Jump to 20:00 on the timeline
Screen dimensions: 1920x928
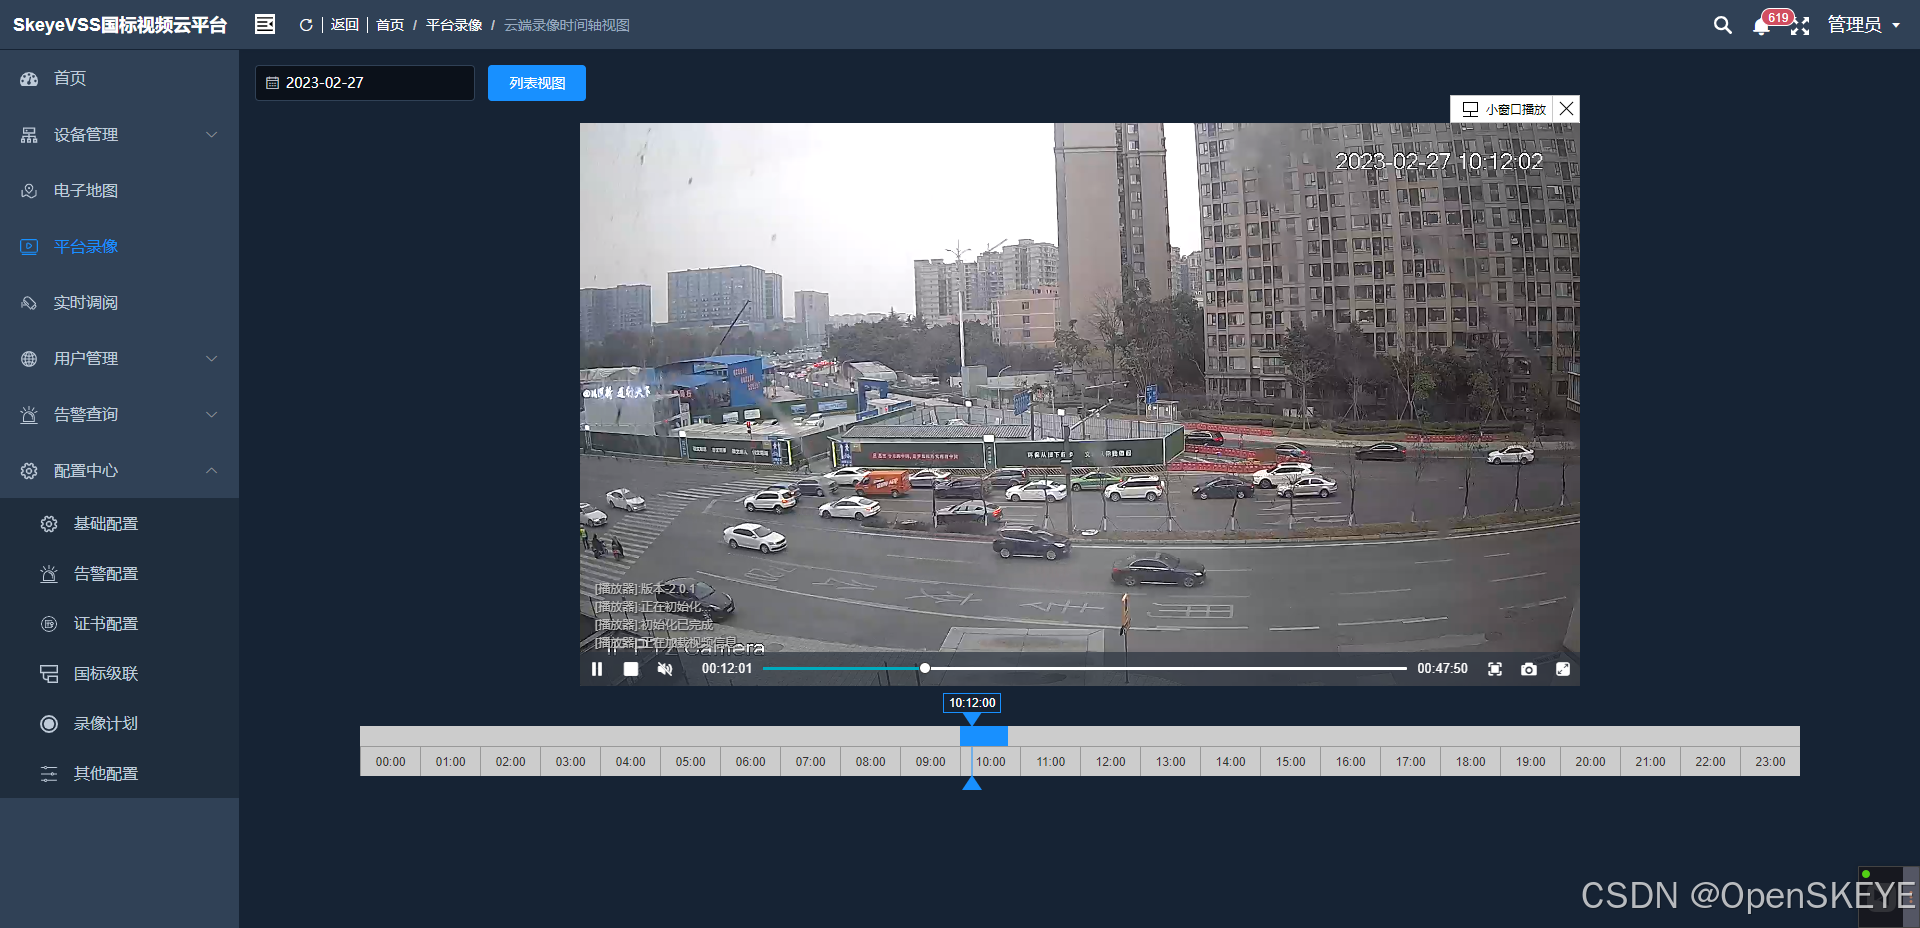point(1590,762)
